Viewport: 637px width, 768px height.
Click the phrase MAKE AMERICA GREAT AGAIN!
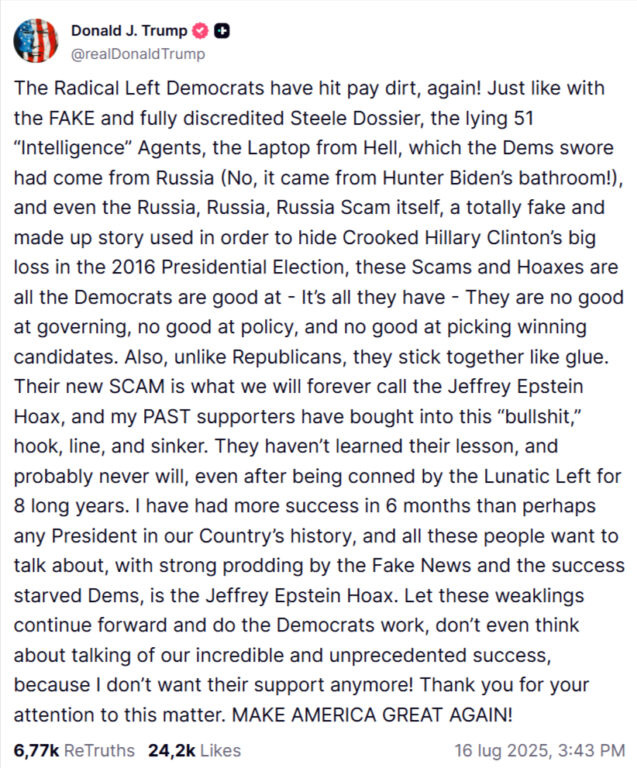[x=372, y=715]
